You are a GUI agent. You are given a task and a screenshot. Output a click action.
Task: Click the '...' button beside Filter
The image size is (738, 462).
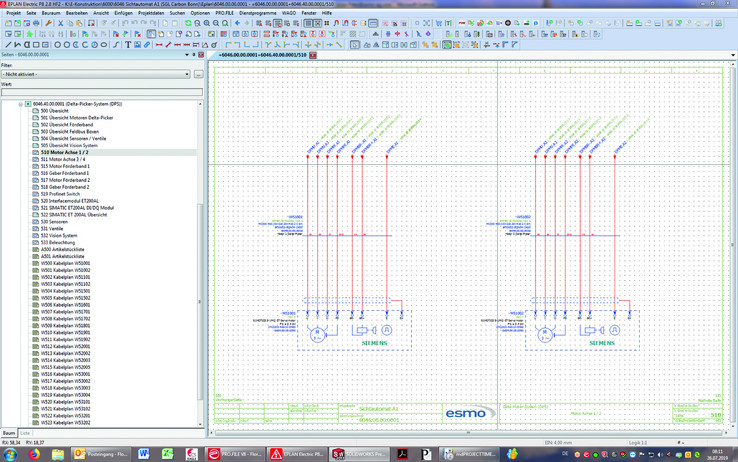pos(198,74)
